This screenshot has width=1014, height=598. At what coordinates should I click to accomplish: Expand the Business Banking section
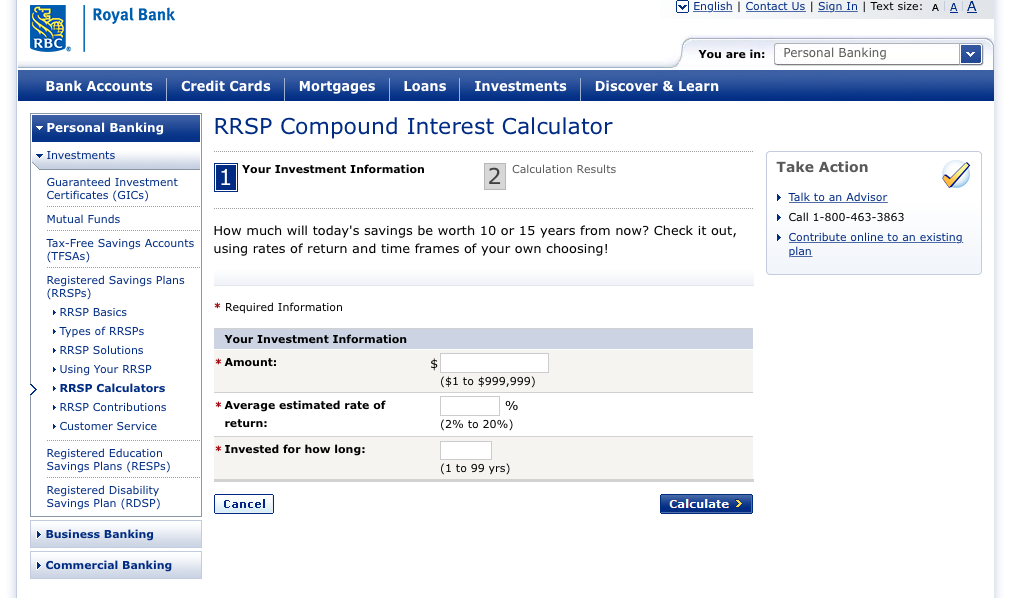tap(116, 535)
